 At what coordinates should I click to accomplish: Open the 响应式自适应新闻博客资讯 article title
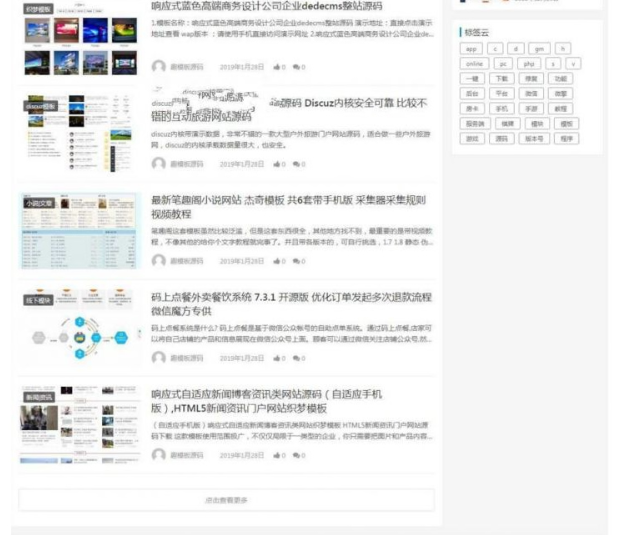coord(266,394)
